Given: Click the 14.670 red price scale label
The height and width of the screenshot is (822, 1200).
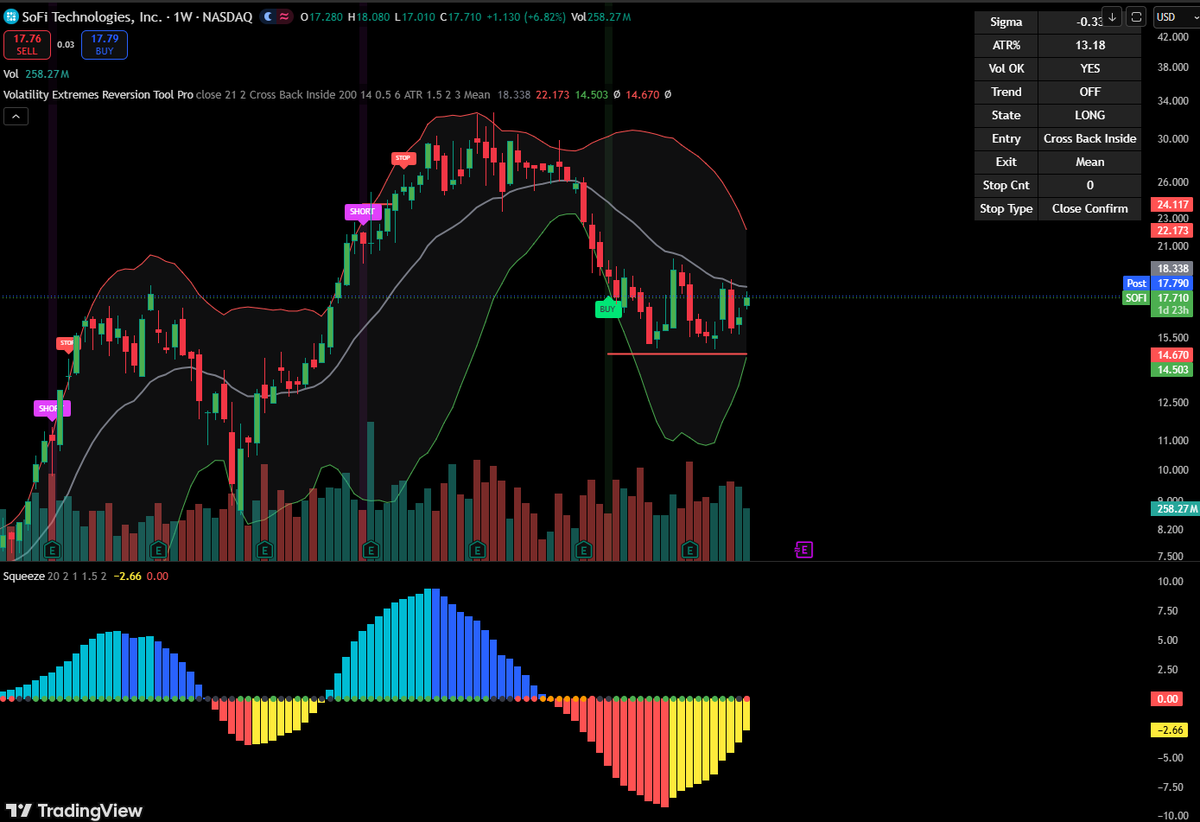Looking at the screenshot, I should pyautogui.click(x=1172, y=355).
